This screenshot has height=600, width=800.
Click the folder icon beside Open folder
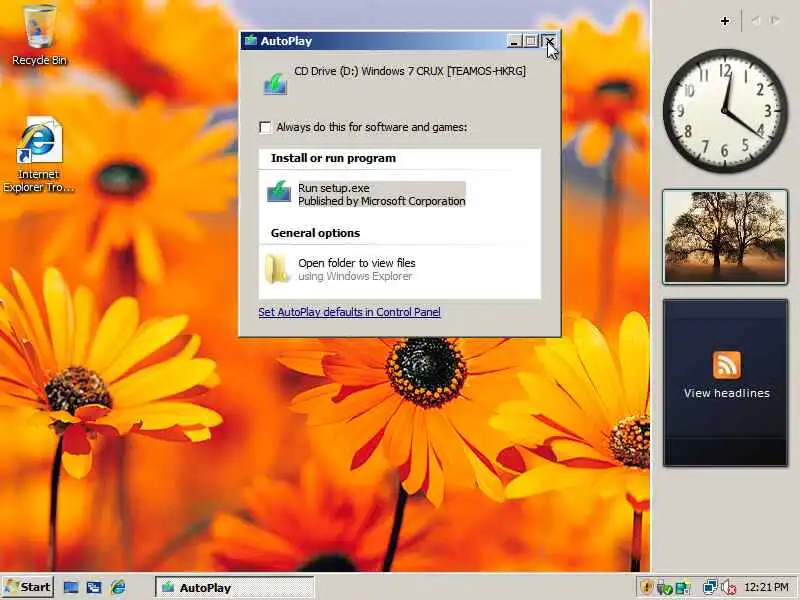tap(277, 269)
